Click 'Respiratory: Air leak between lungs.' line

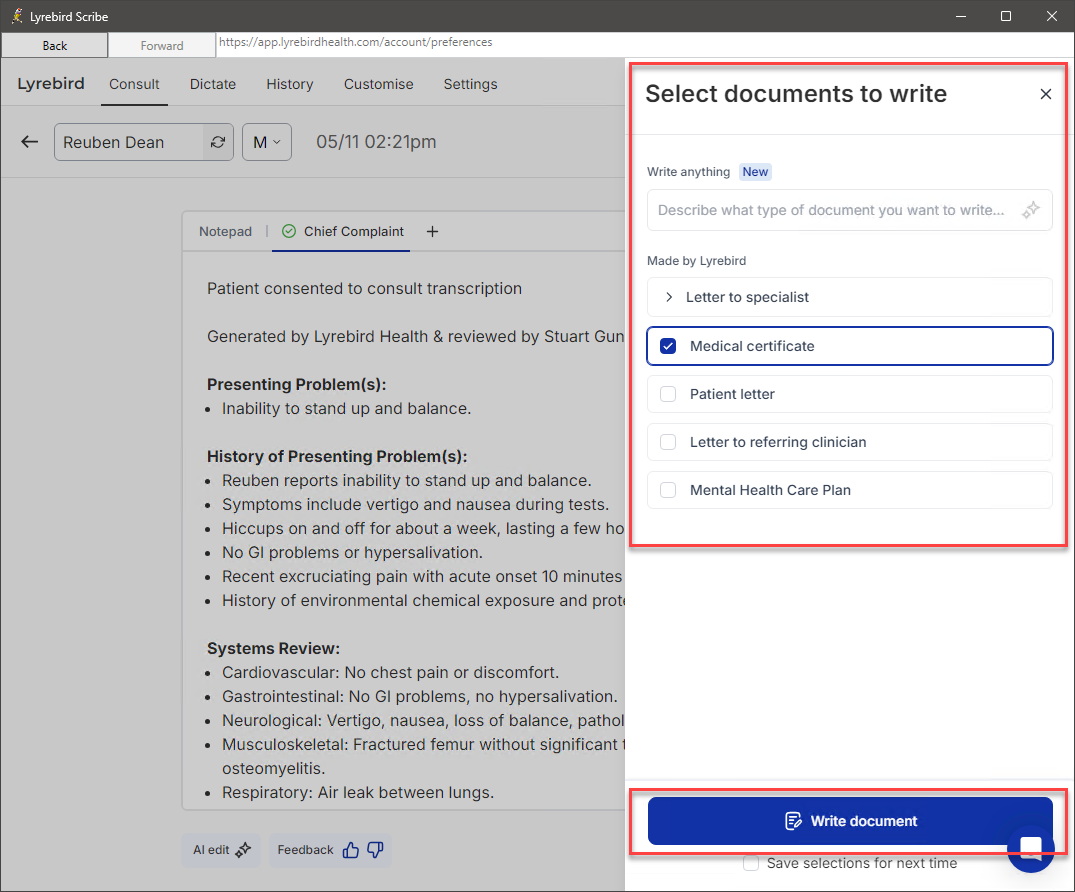pyautogui.click(x=358, y=793)
